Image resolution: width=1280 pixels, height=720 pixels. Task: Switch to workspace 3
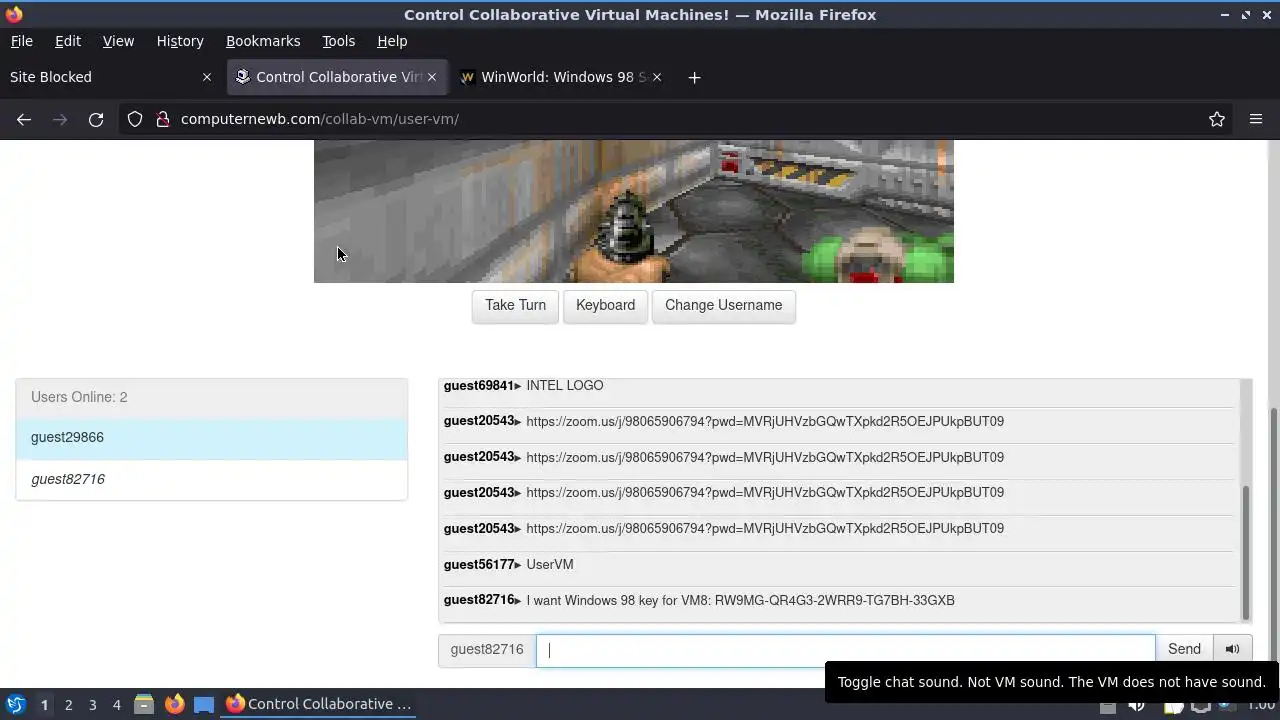click(92, 704)
